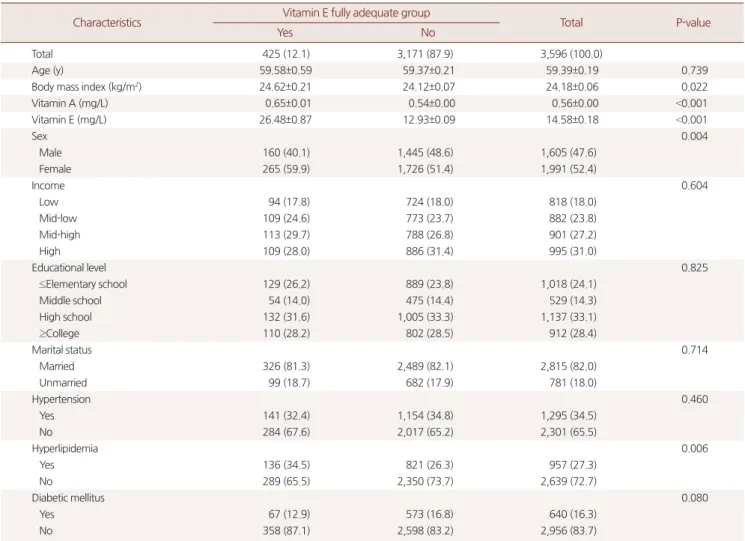This screenshot has height=541, width=745.
Task: Click the value '12.93±0.09'
Action: [x=429, y=120]
